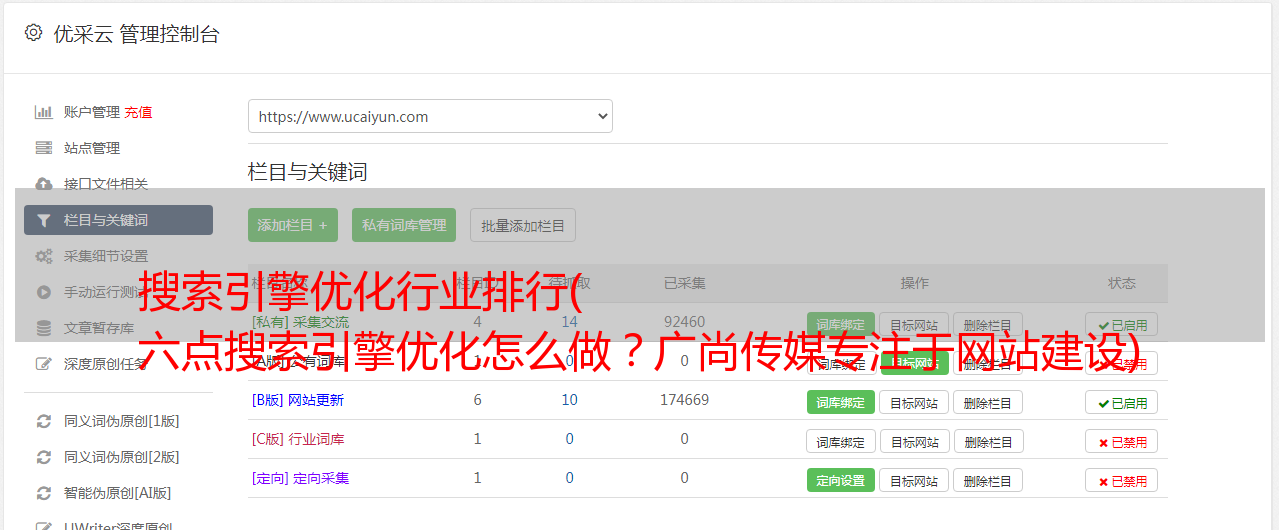The image size is (1279, 530).
Task: Click 词库绑定 for the 行业词库 row
Action: 841,442
